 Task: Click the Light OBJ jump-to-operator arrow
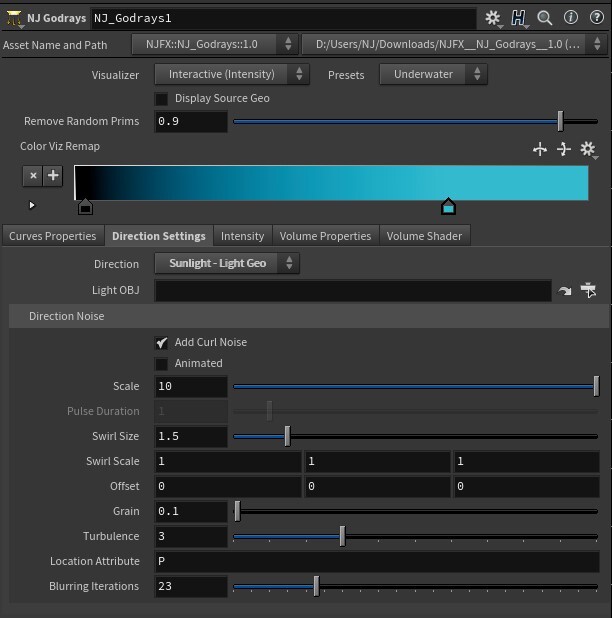click(x=564, y=291)
